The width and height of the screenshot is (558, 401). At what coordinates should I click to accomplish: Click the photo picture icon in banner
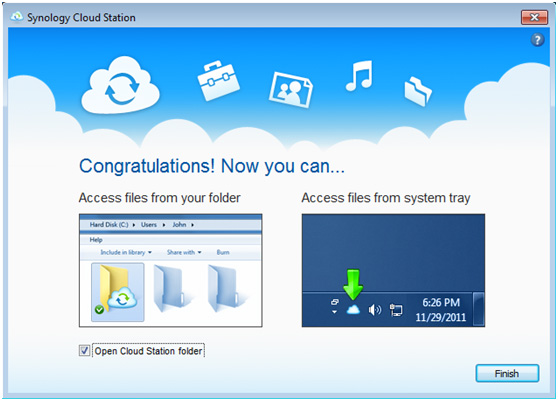pyautogui.click(x=291, y=90)
